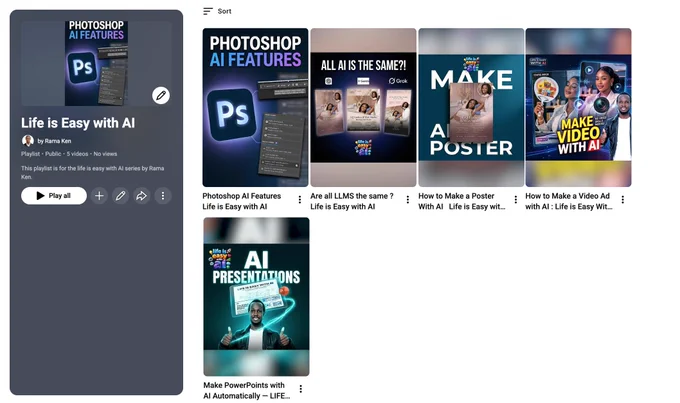Open options menu for Are all LLMS the same video
The image size is (680, 403).
tap(408, 200)
